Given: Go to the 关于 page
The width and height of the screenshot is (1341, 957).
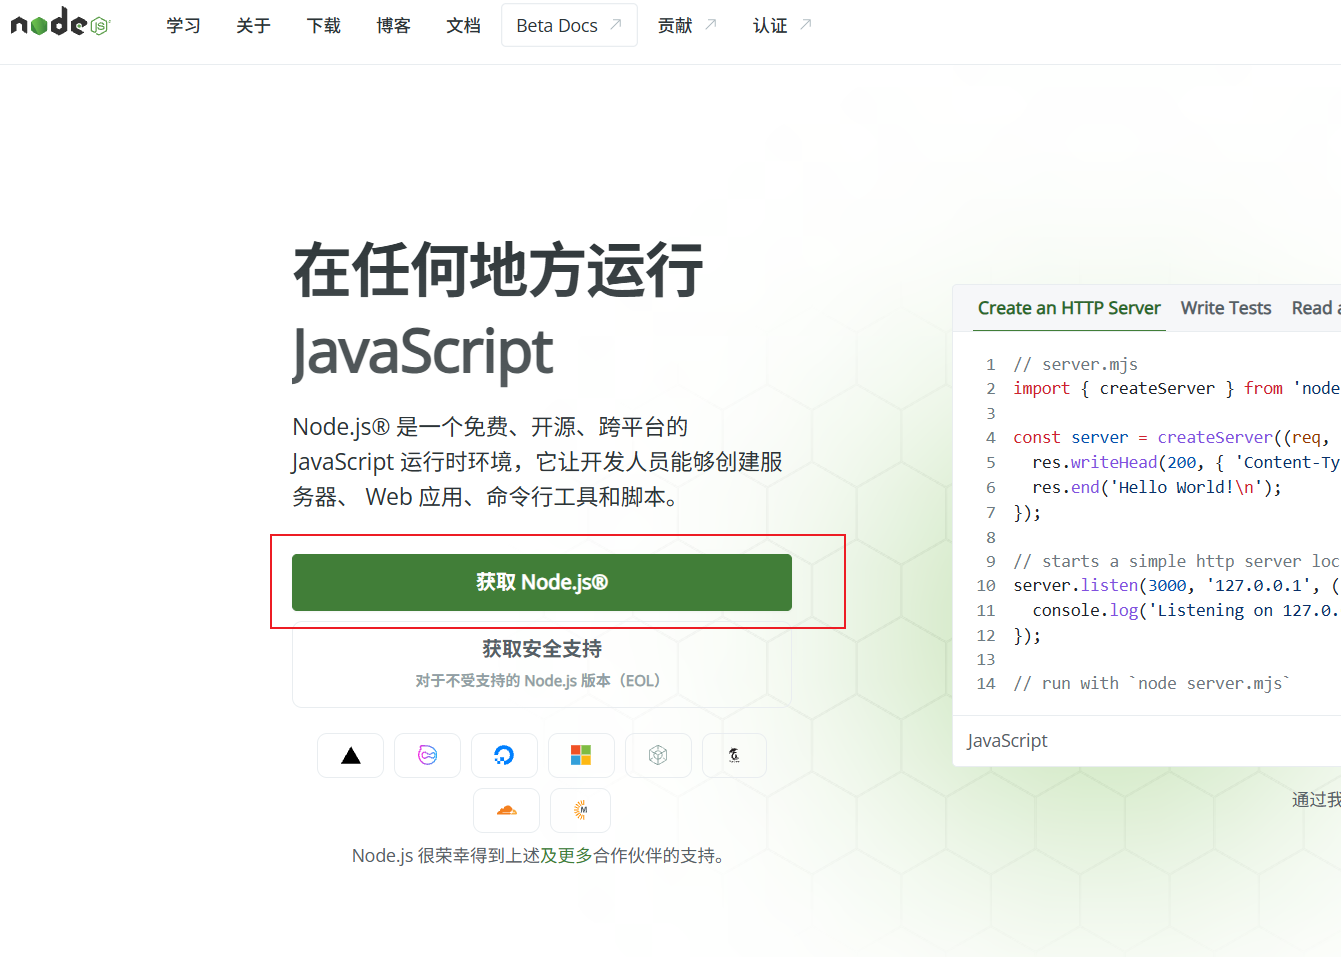Looking at the screenshot, I should click(253, 25).
